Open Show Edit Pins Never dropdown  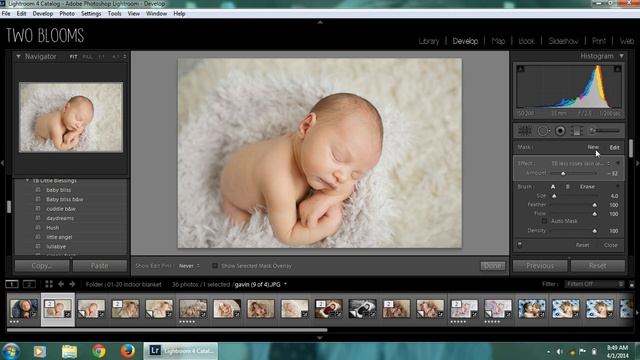(x=189, y=266)
